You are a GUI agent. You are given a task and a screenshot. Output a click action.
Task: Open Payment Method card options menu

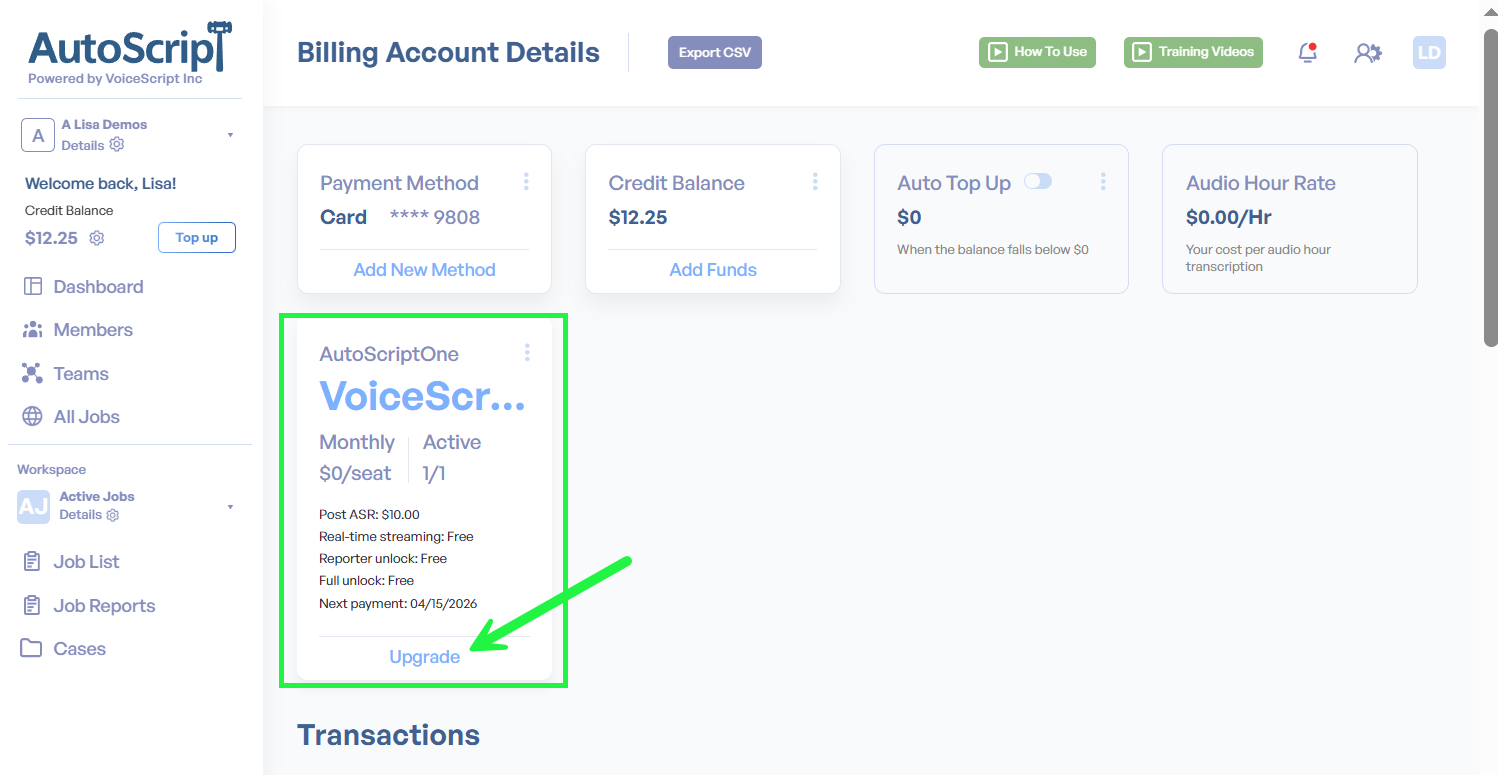[x=526, y=182]
